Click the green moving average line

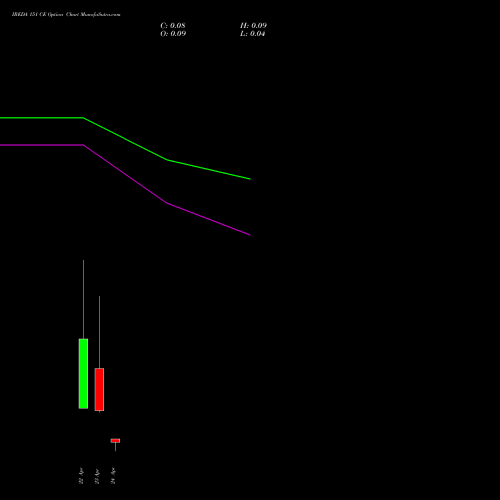pyautogui.click(x=125, y=139)
